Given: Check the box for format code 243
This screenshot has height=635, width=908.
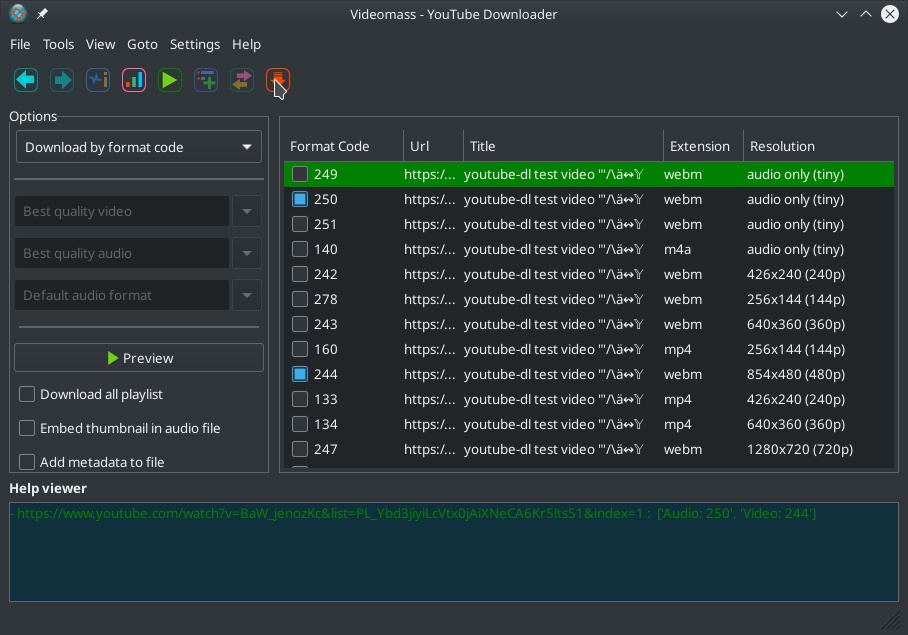Looking at the screenshot, I should point(300,324).
